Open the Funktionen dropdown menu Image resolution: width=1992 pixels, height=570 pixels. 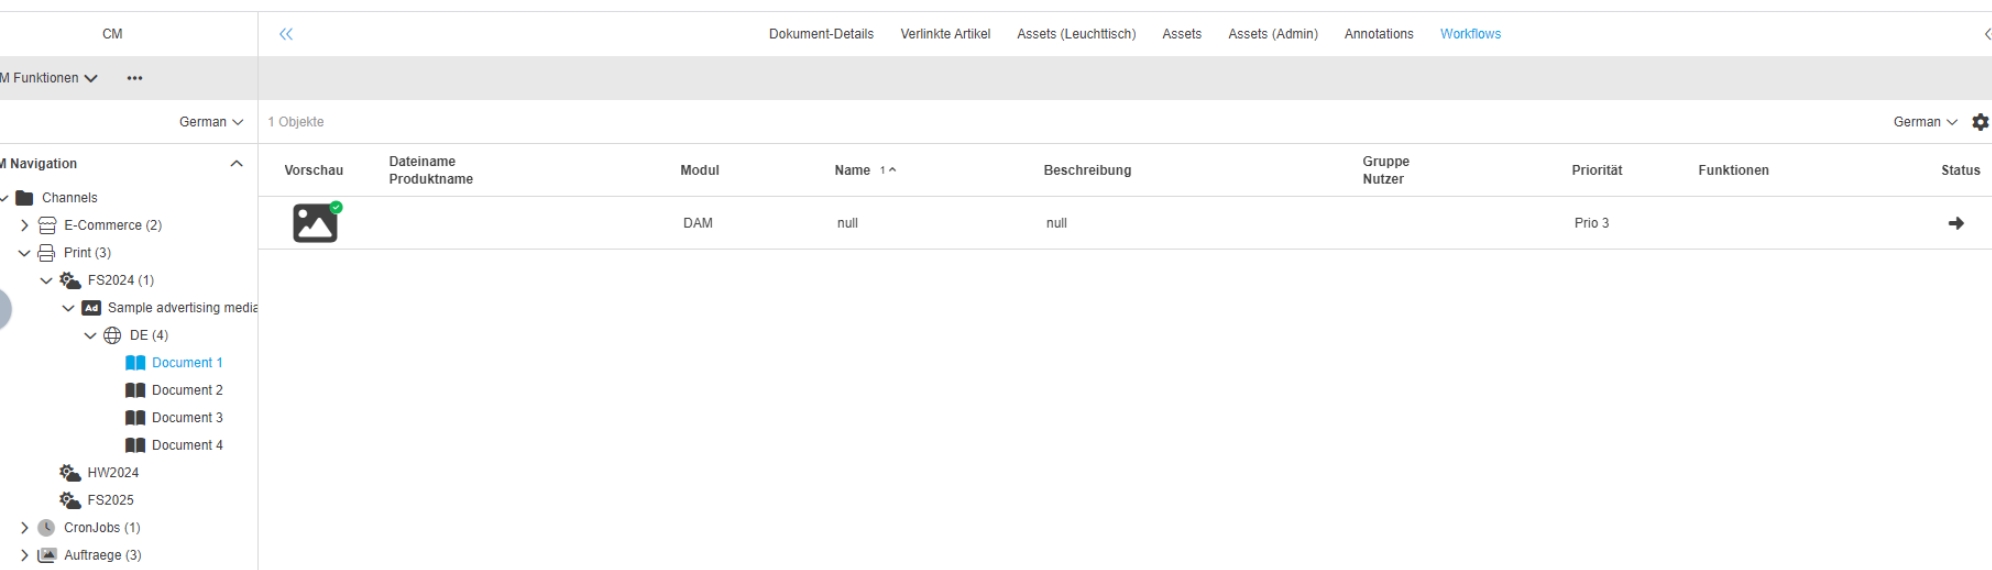tap(50, 78)
